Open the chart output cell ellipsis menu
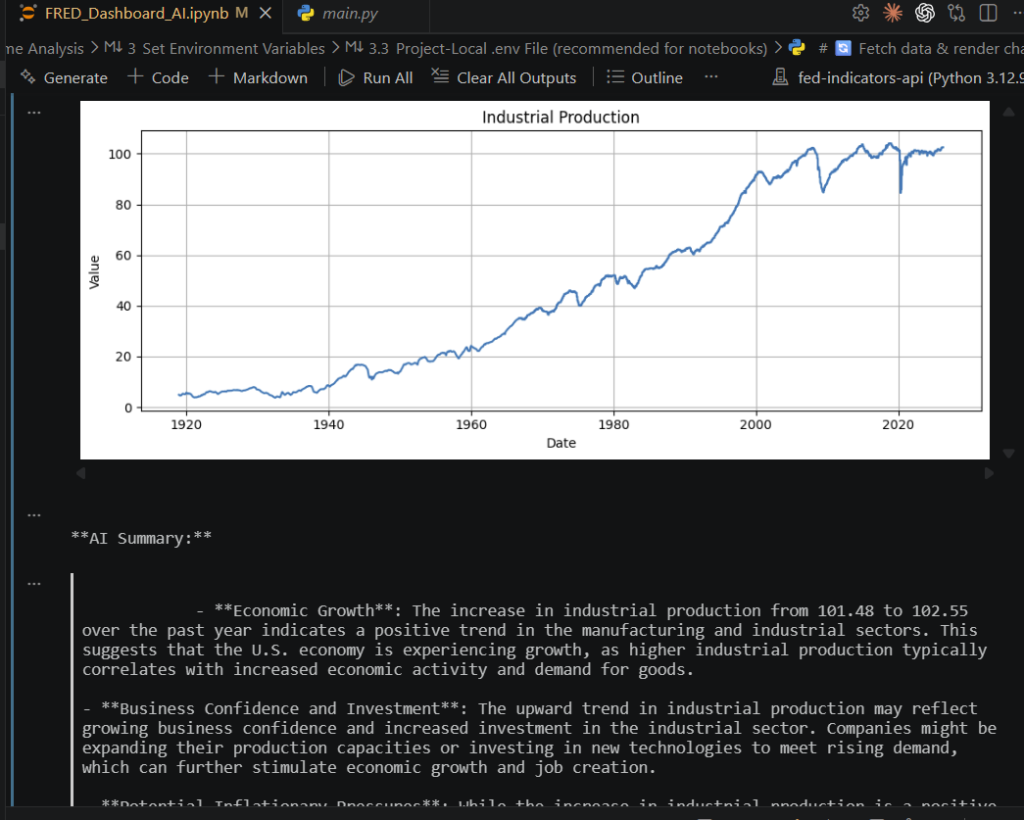The width and height of the screenshot is (1024, 820). click(x=34, y=112)
